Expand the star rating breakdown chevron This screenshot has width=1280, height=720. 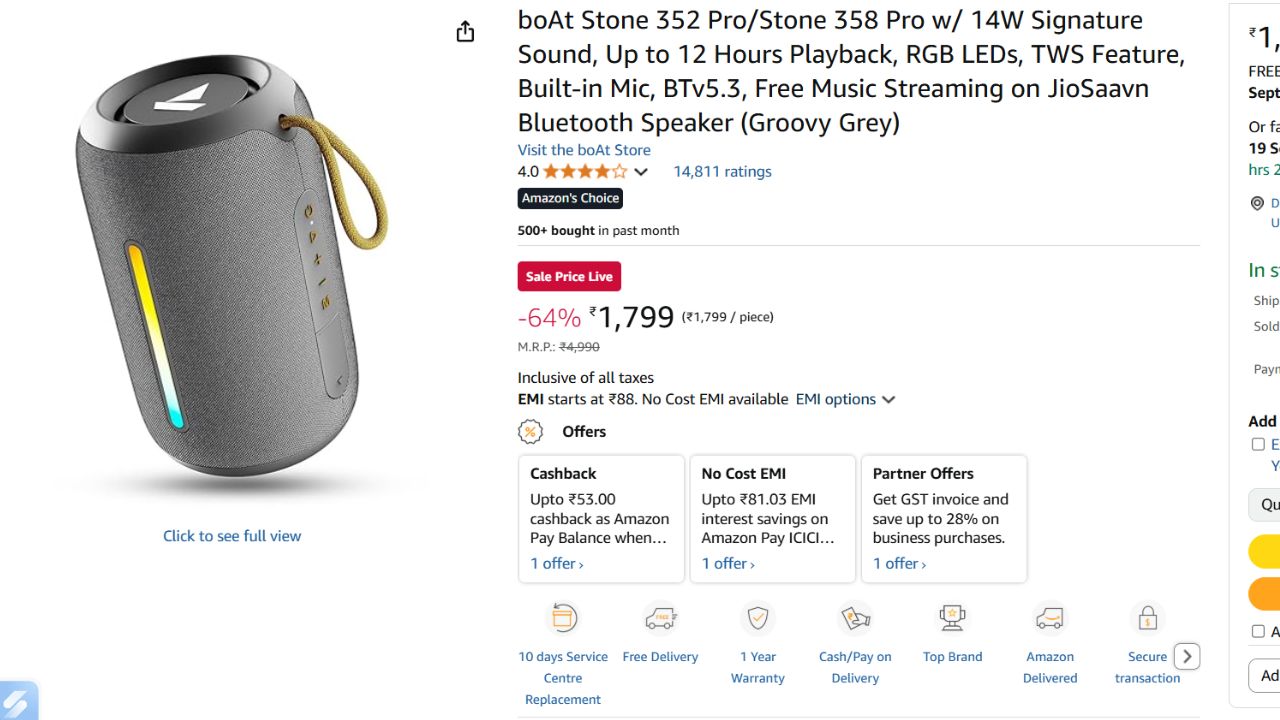pyautogui.click(x=641, y=172)
